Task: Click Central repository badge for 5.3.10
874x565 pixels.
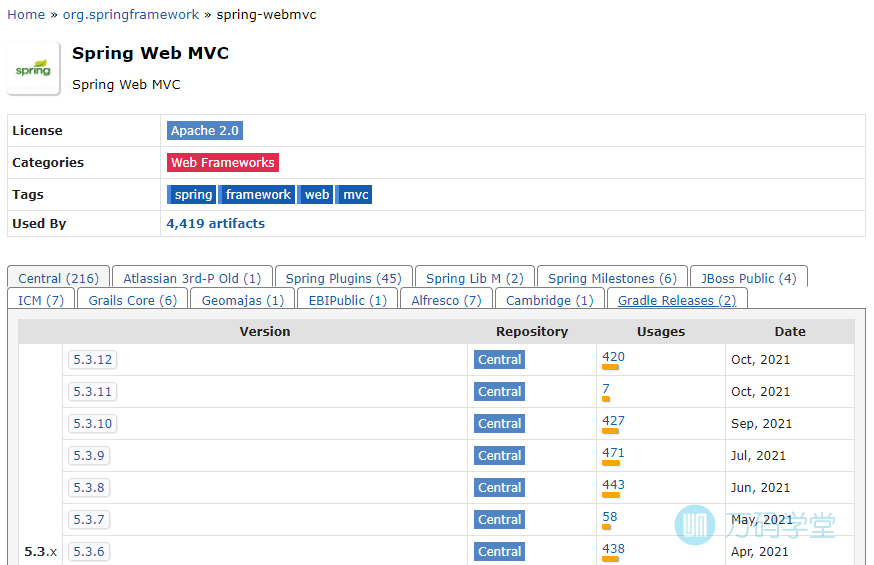Action: coord(499,424)
